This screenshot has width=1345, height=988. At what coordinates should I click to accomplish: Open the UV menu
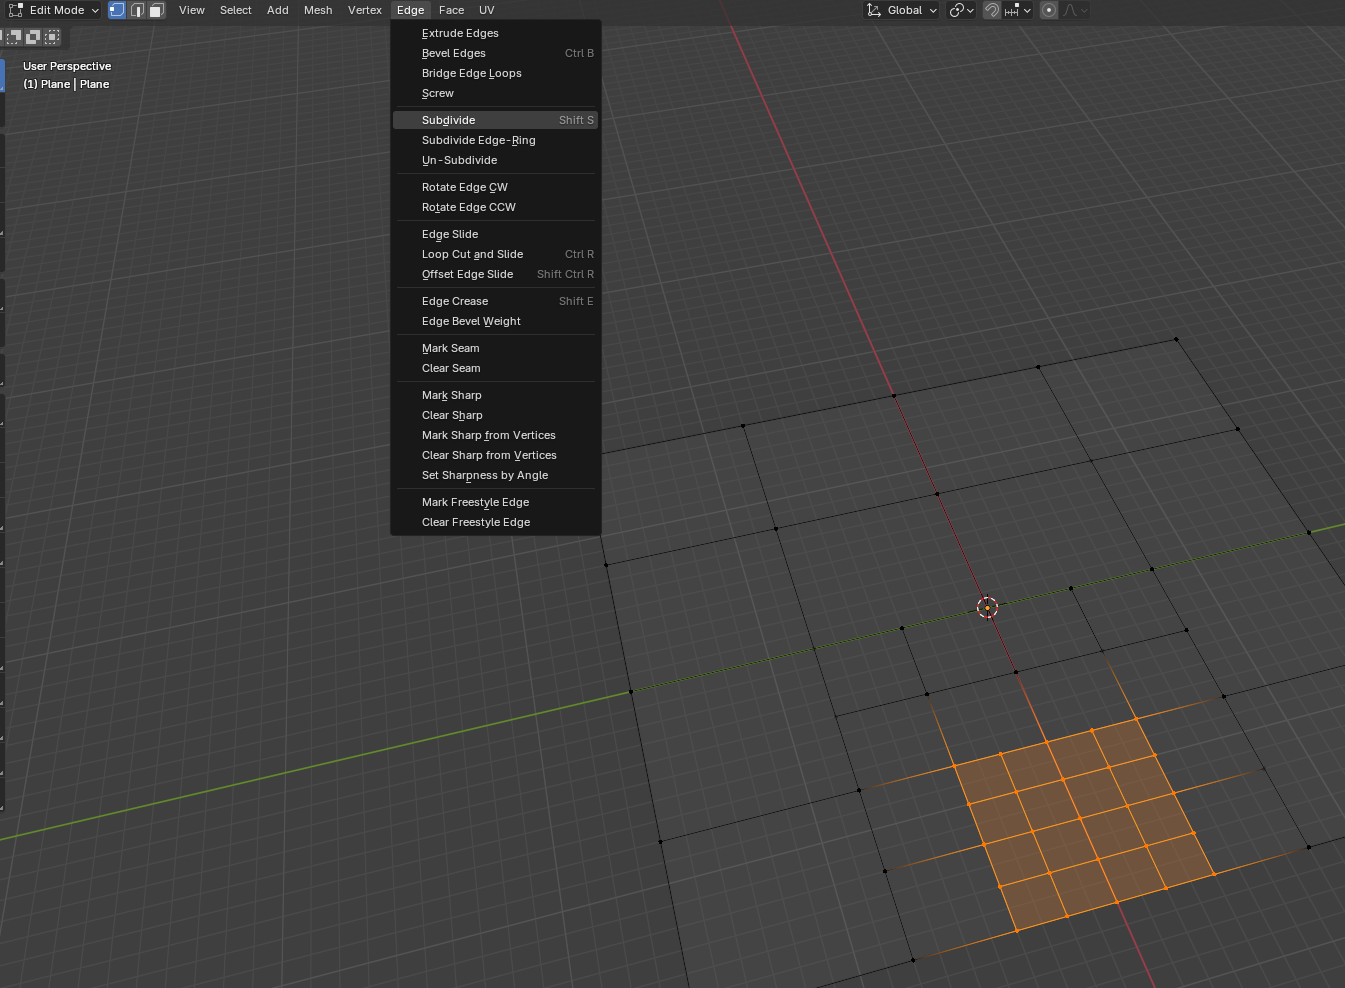pos(487,10)
